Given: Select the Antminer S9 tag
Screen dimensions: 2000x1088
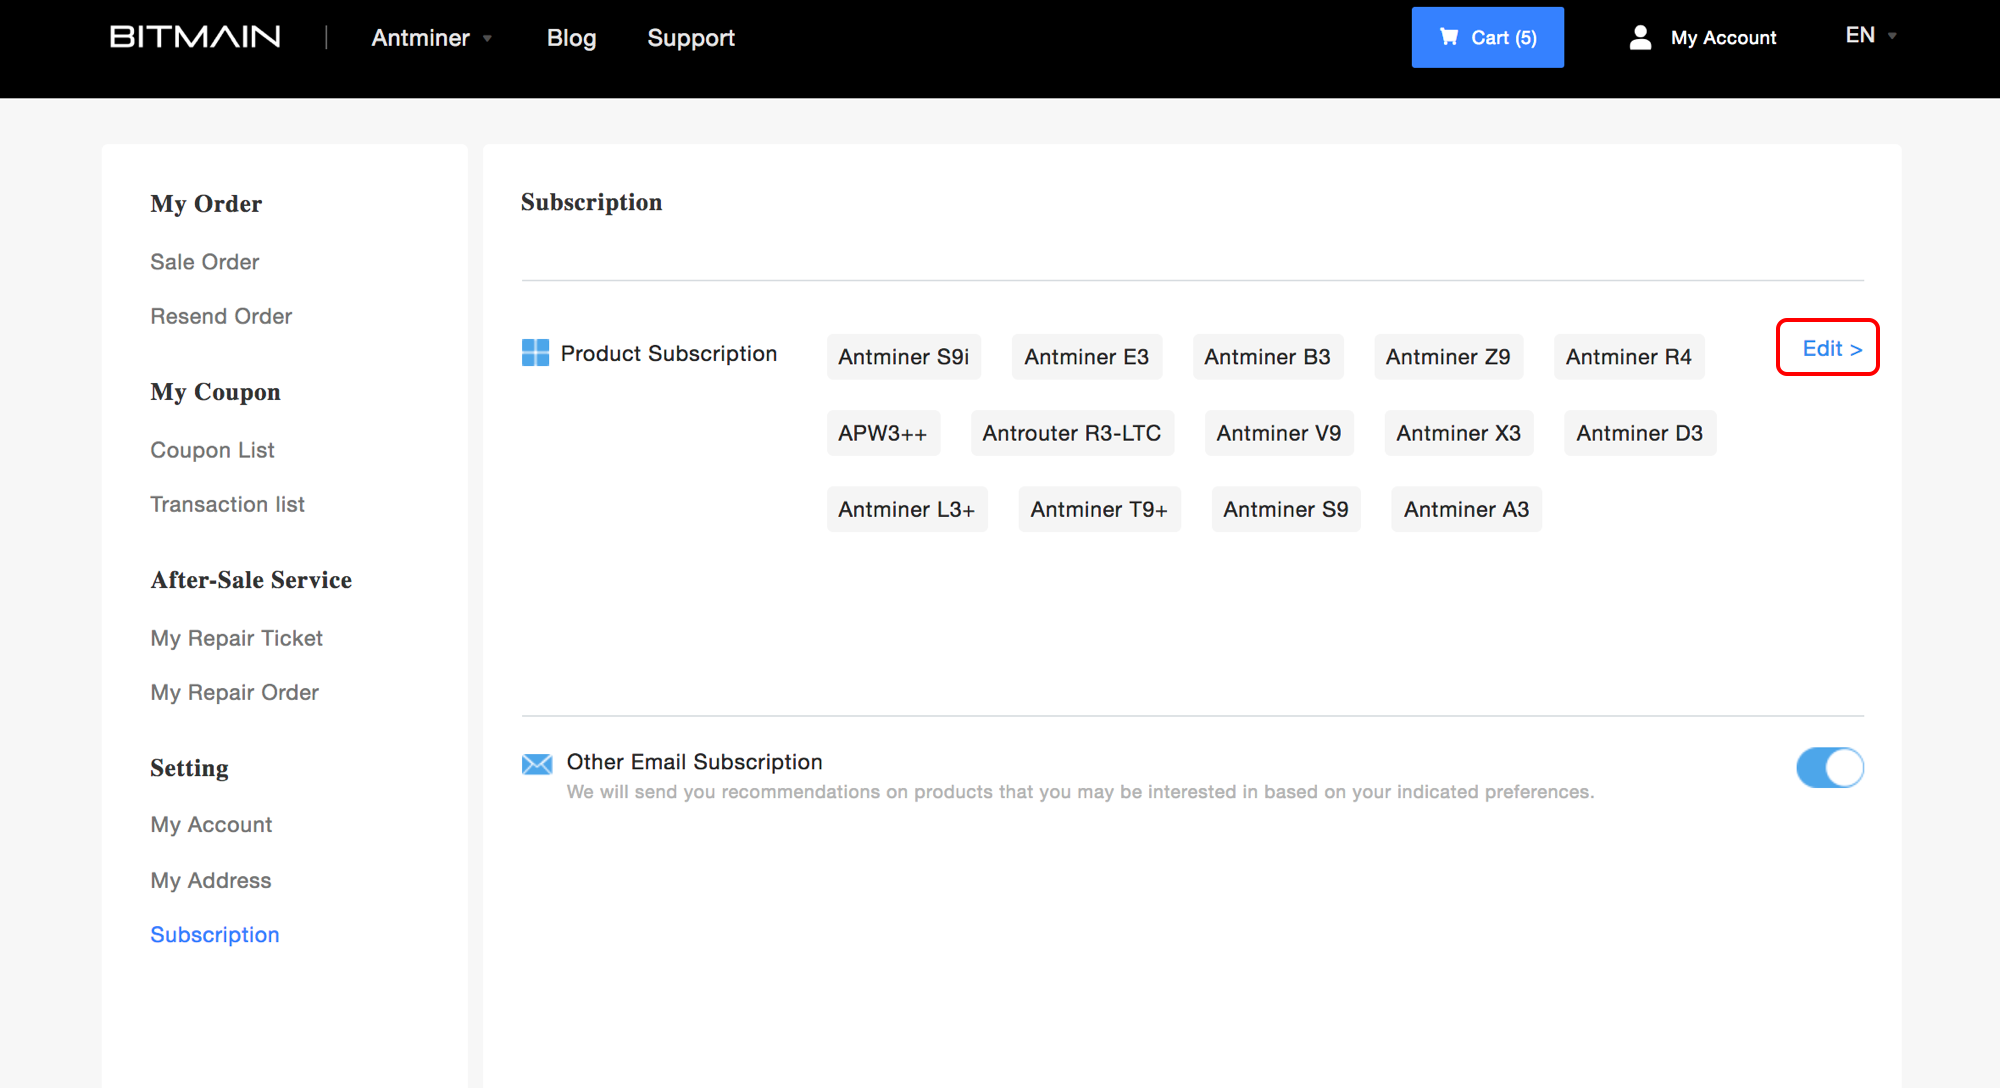Looking at the screenshot, I should pyautogui.click(x=1286, y=509).
